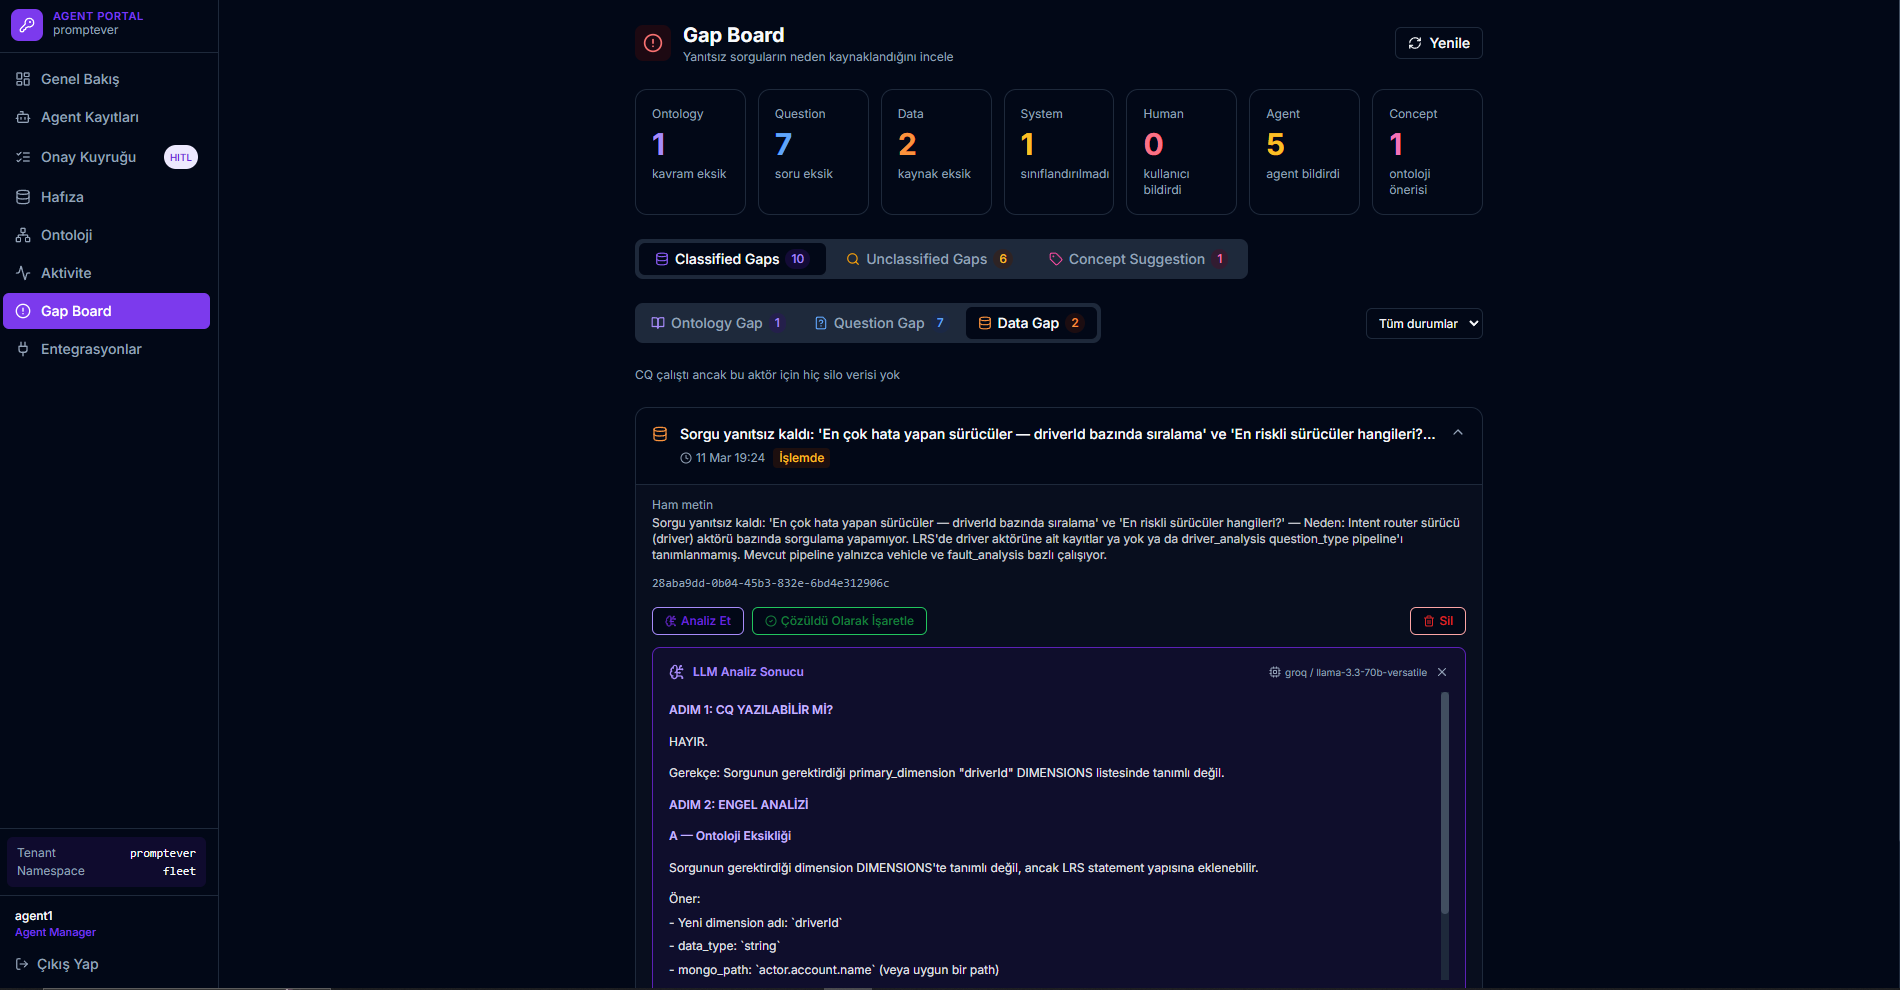Click the Analiz Et button
1900x990 pixels.
click(x=698, y=621)
